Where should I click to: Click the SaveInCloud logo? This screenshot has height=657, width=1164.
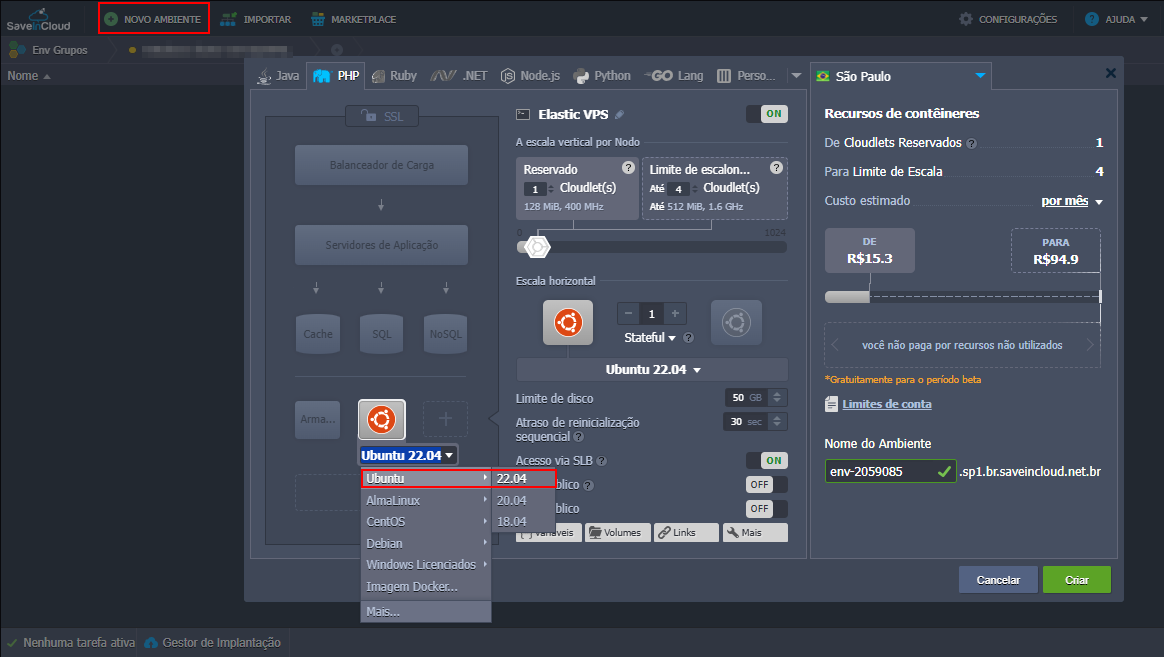(39, 19)
